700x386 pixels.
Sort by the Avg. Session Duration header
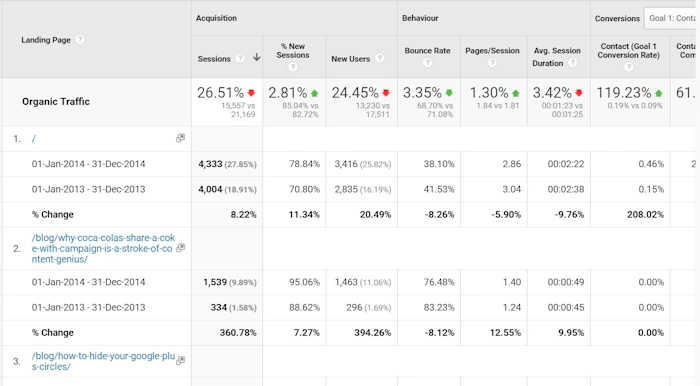(557, 57)
